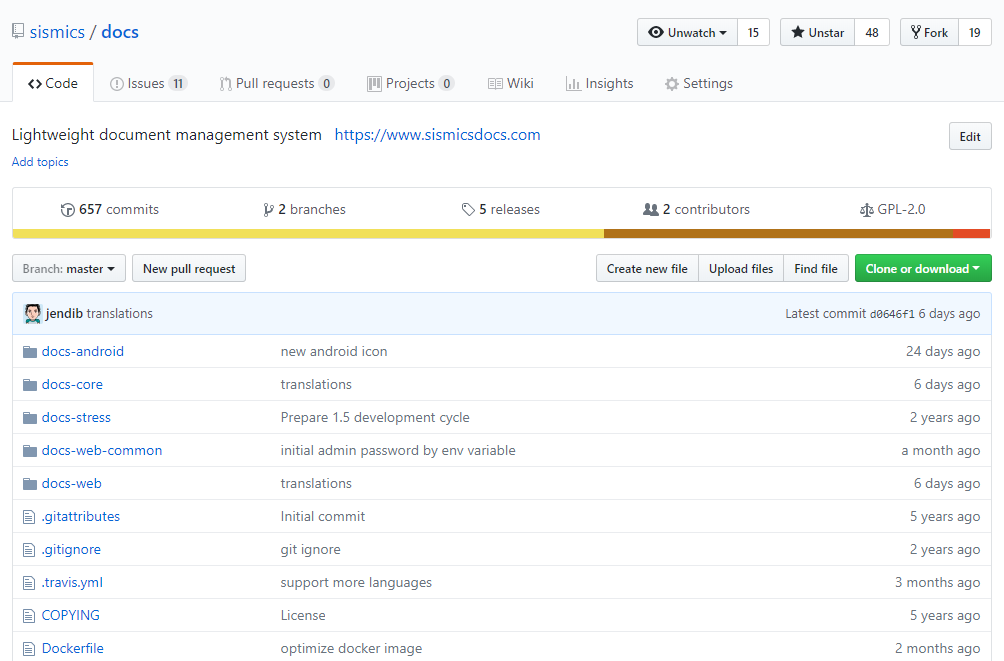
Task: Open the Clone or download dropdown
Action: (923, 268)
